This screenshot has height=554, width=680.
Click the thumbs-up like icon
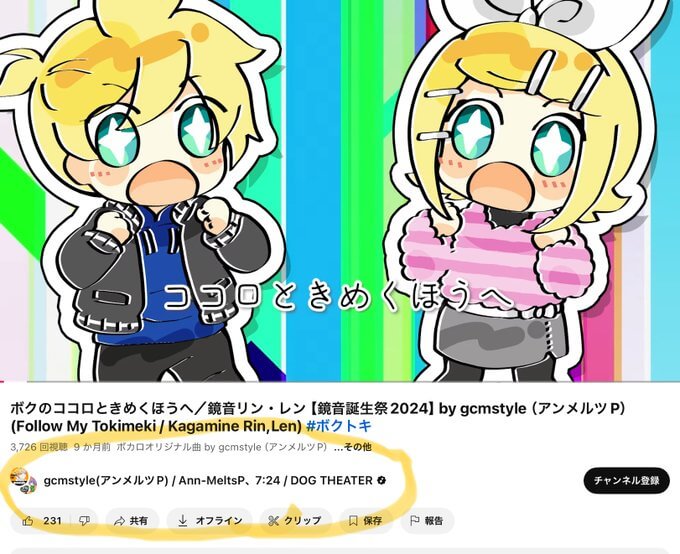[x=28, y=521]
